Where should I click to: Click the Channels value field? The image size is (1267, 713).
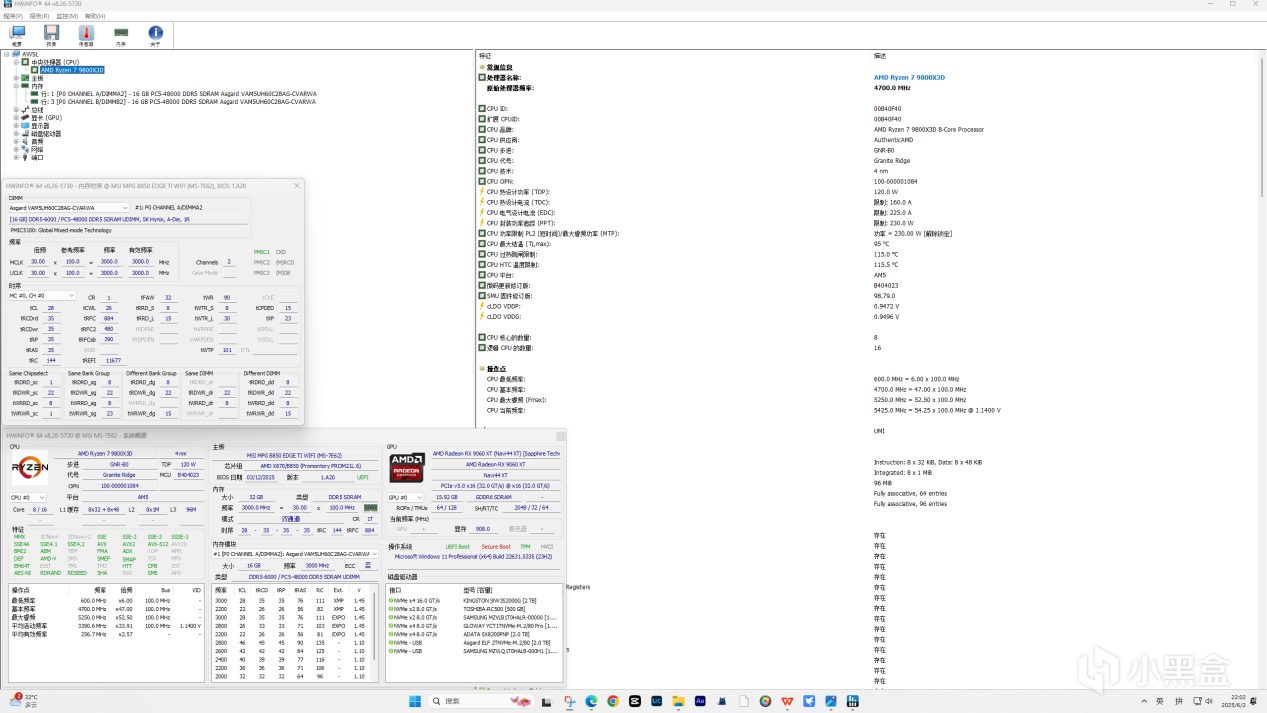click(229, 262)
